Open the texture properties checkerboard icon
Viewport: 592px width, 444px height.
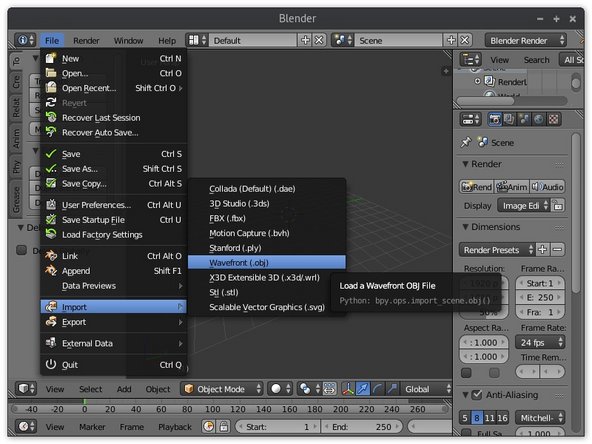click(553, 120)
